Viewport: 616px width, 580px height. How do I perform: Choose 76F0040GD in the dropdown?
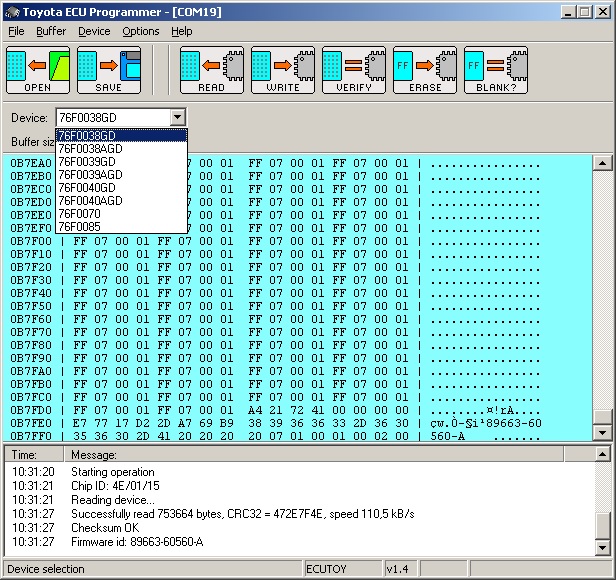coord(86,187)
